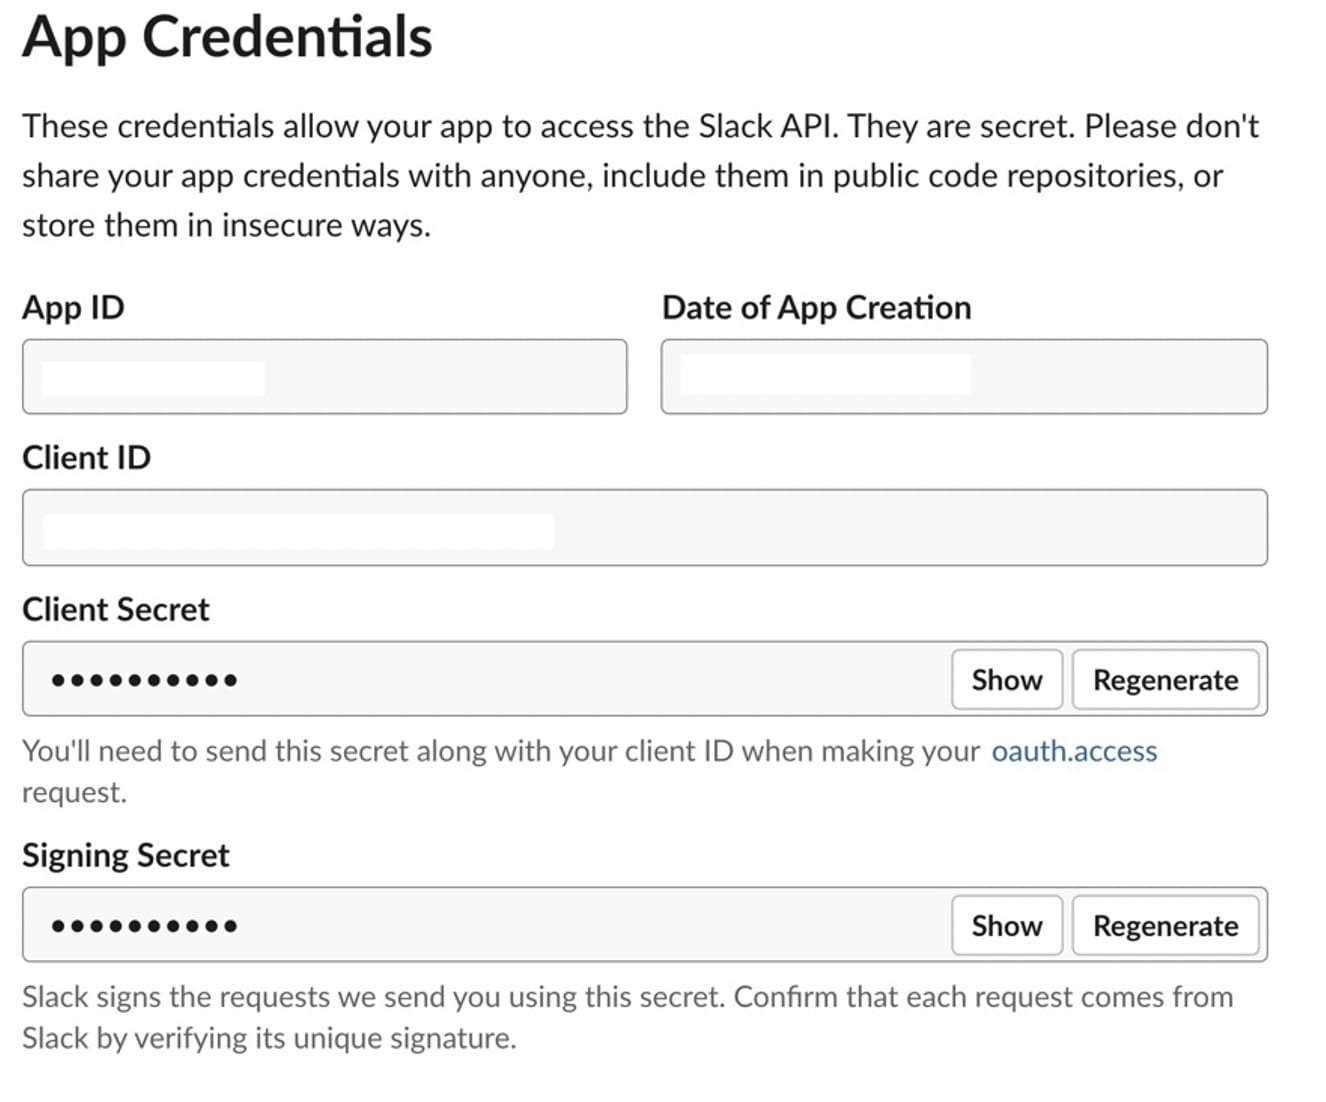
Task: Click the credentials secrecy warning paragraph
Action: pyautogui.click(x=640, y=176)
